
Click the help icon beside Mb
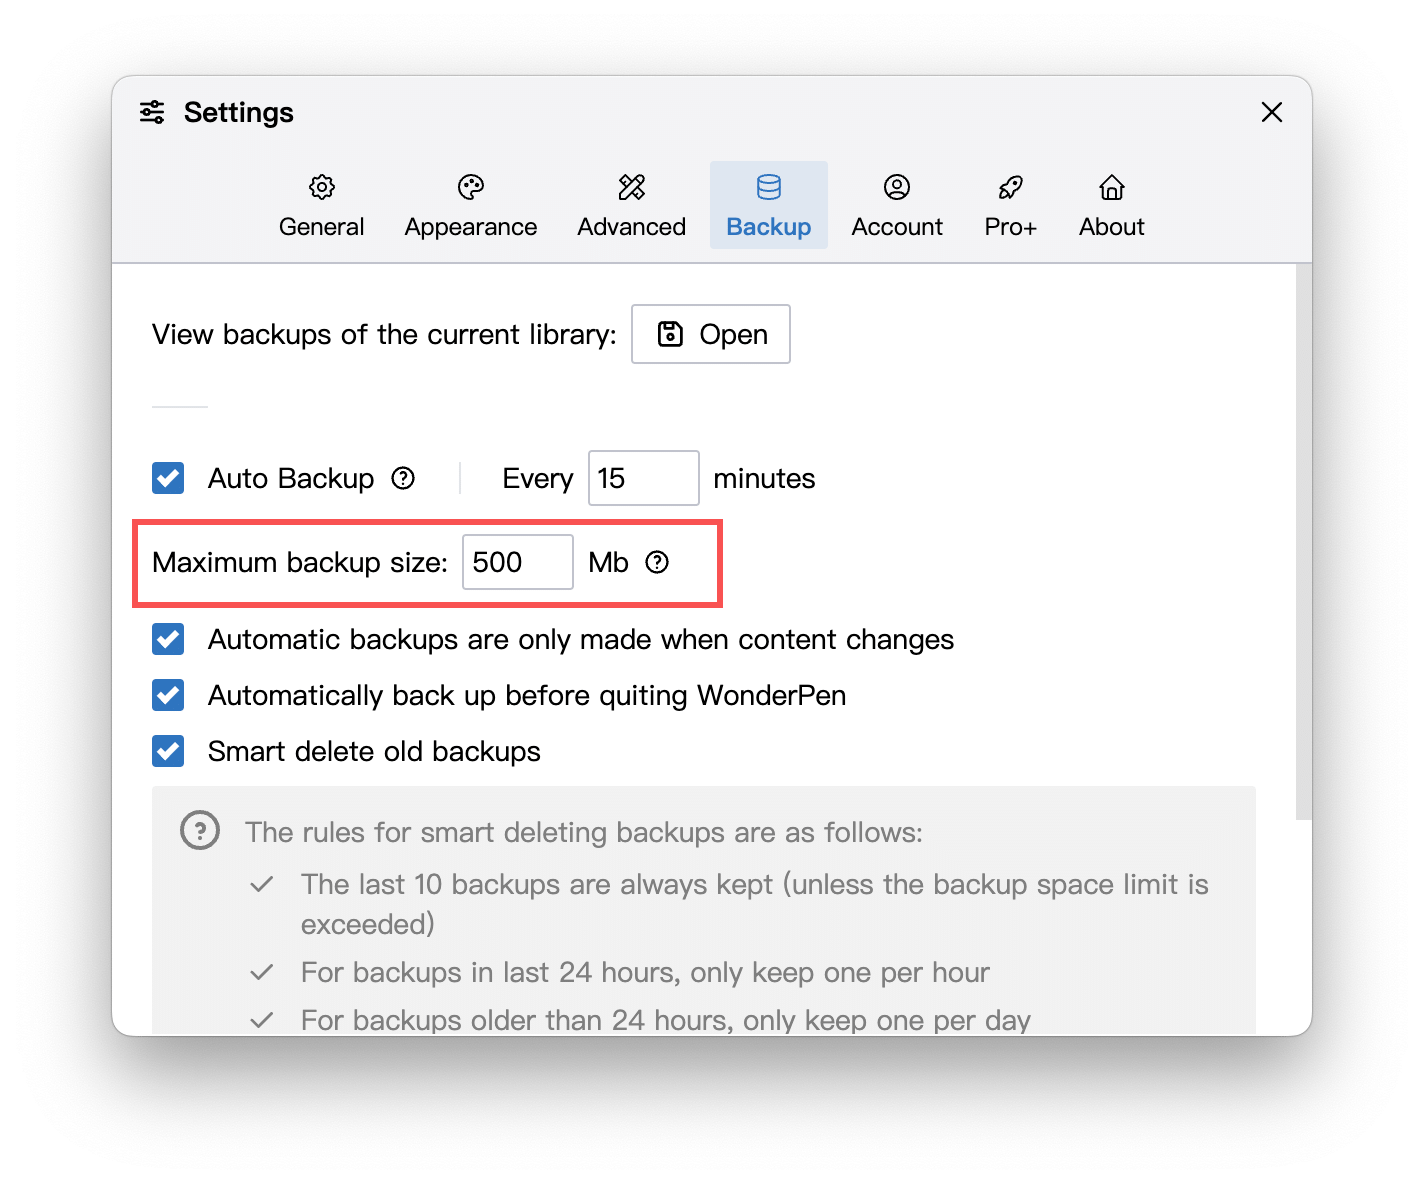[657, 562]
